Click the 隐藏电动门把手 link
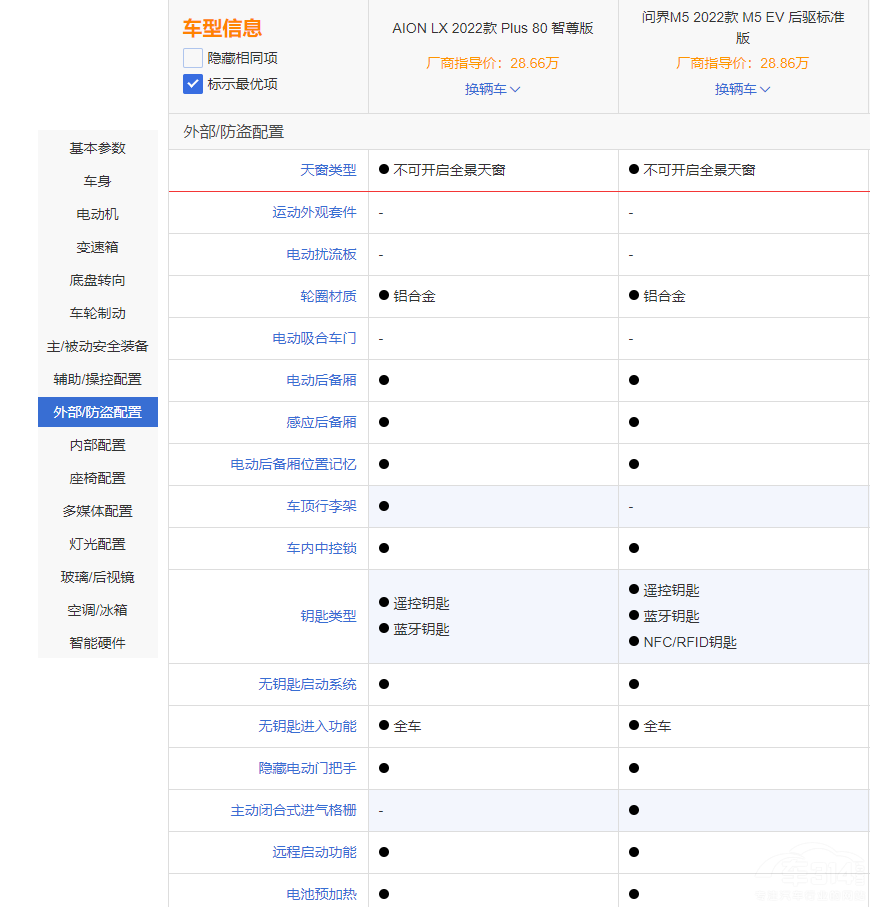 pos(307,768)
